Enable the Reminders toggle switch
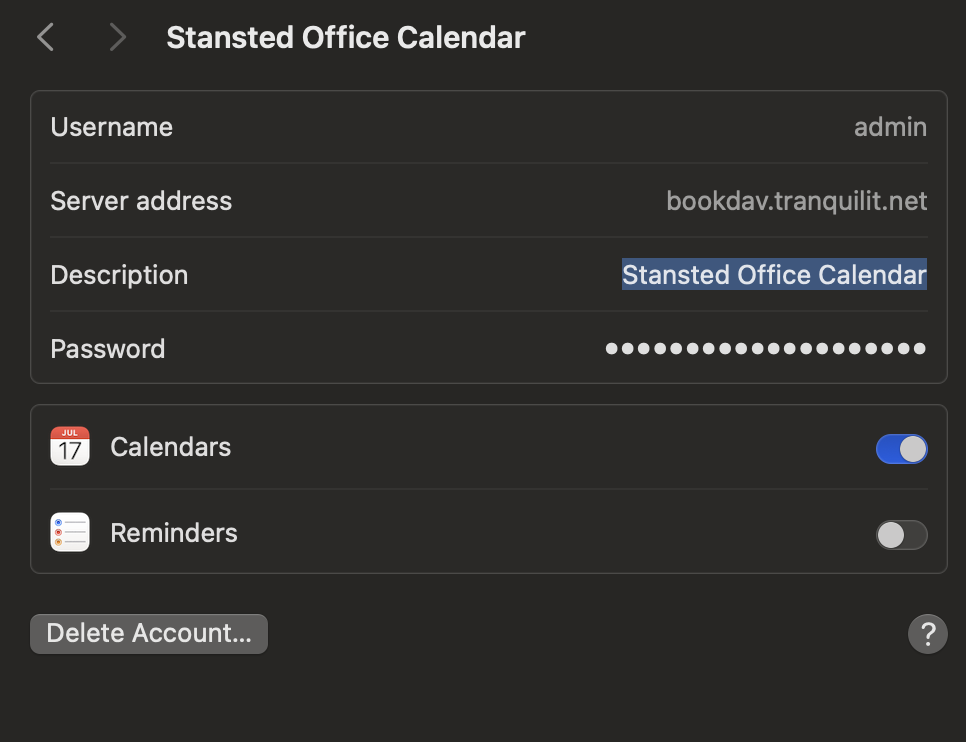This screenshot has width=966, height=742. pyautogui.click(x=901, y=535)
